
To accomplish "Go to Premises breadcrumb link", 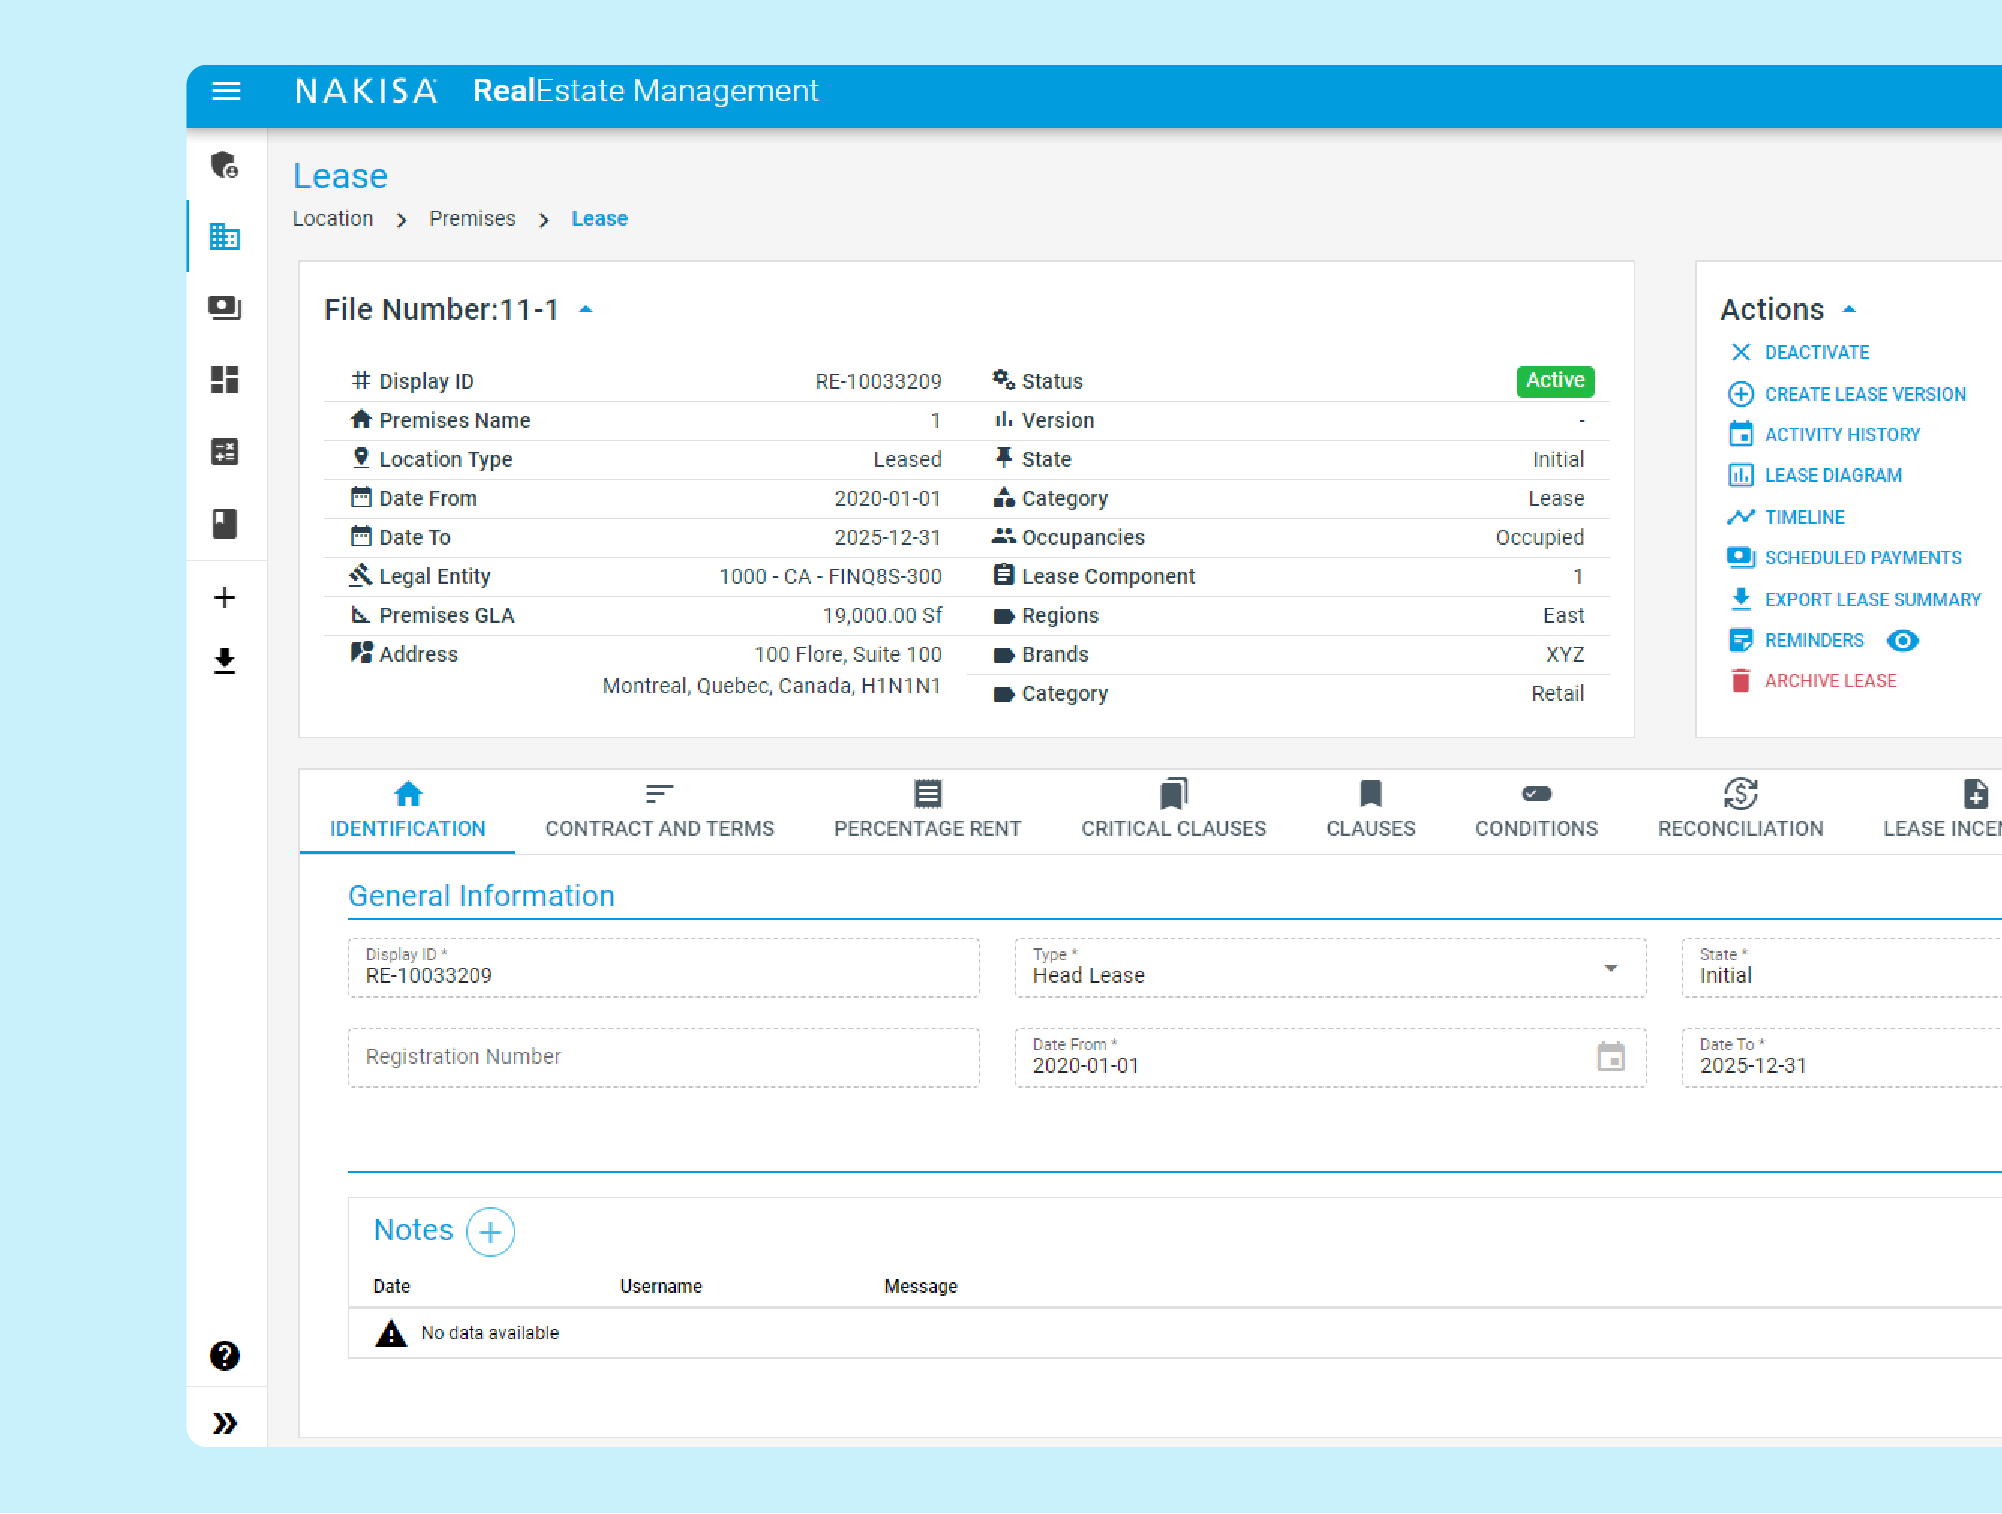I will click(x=472, y=219).
